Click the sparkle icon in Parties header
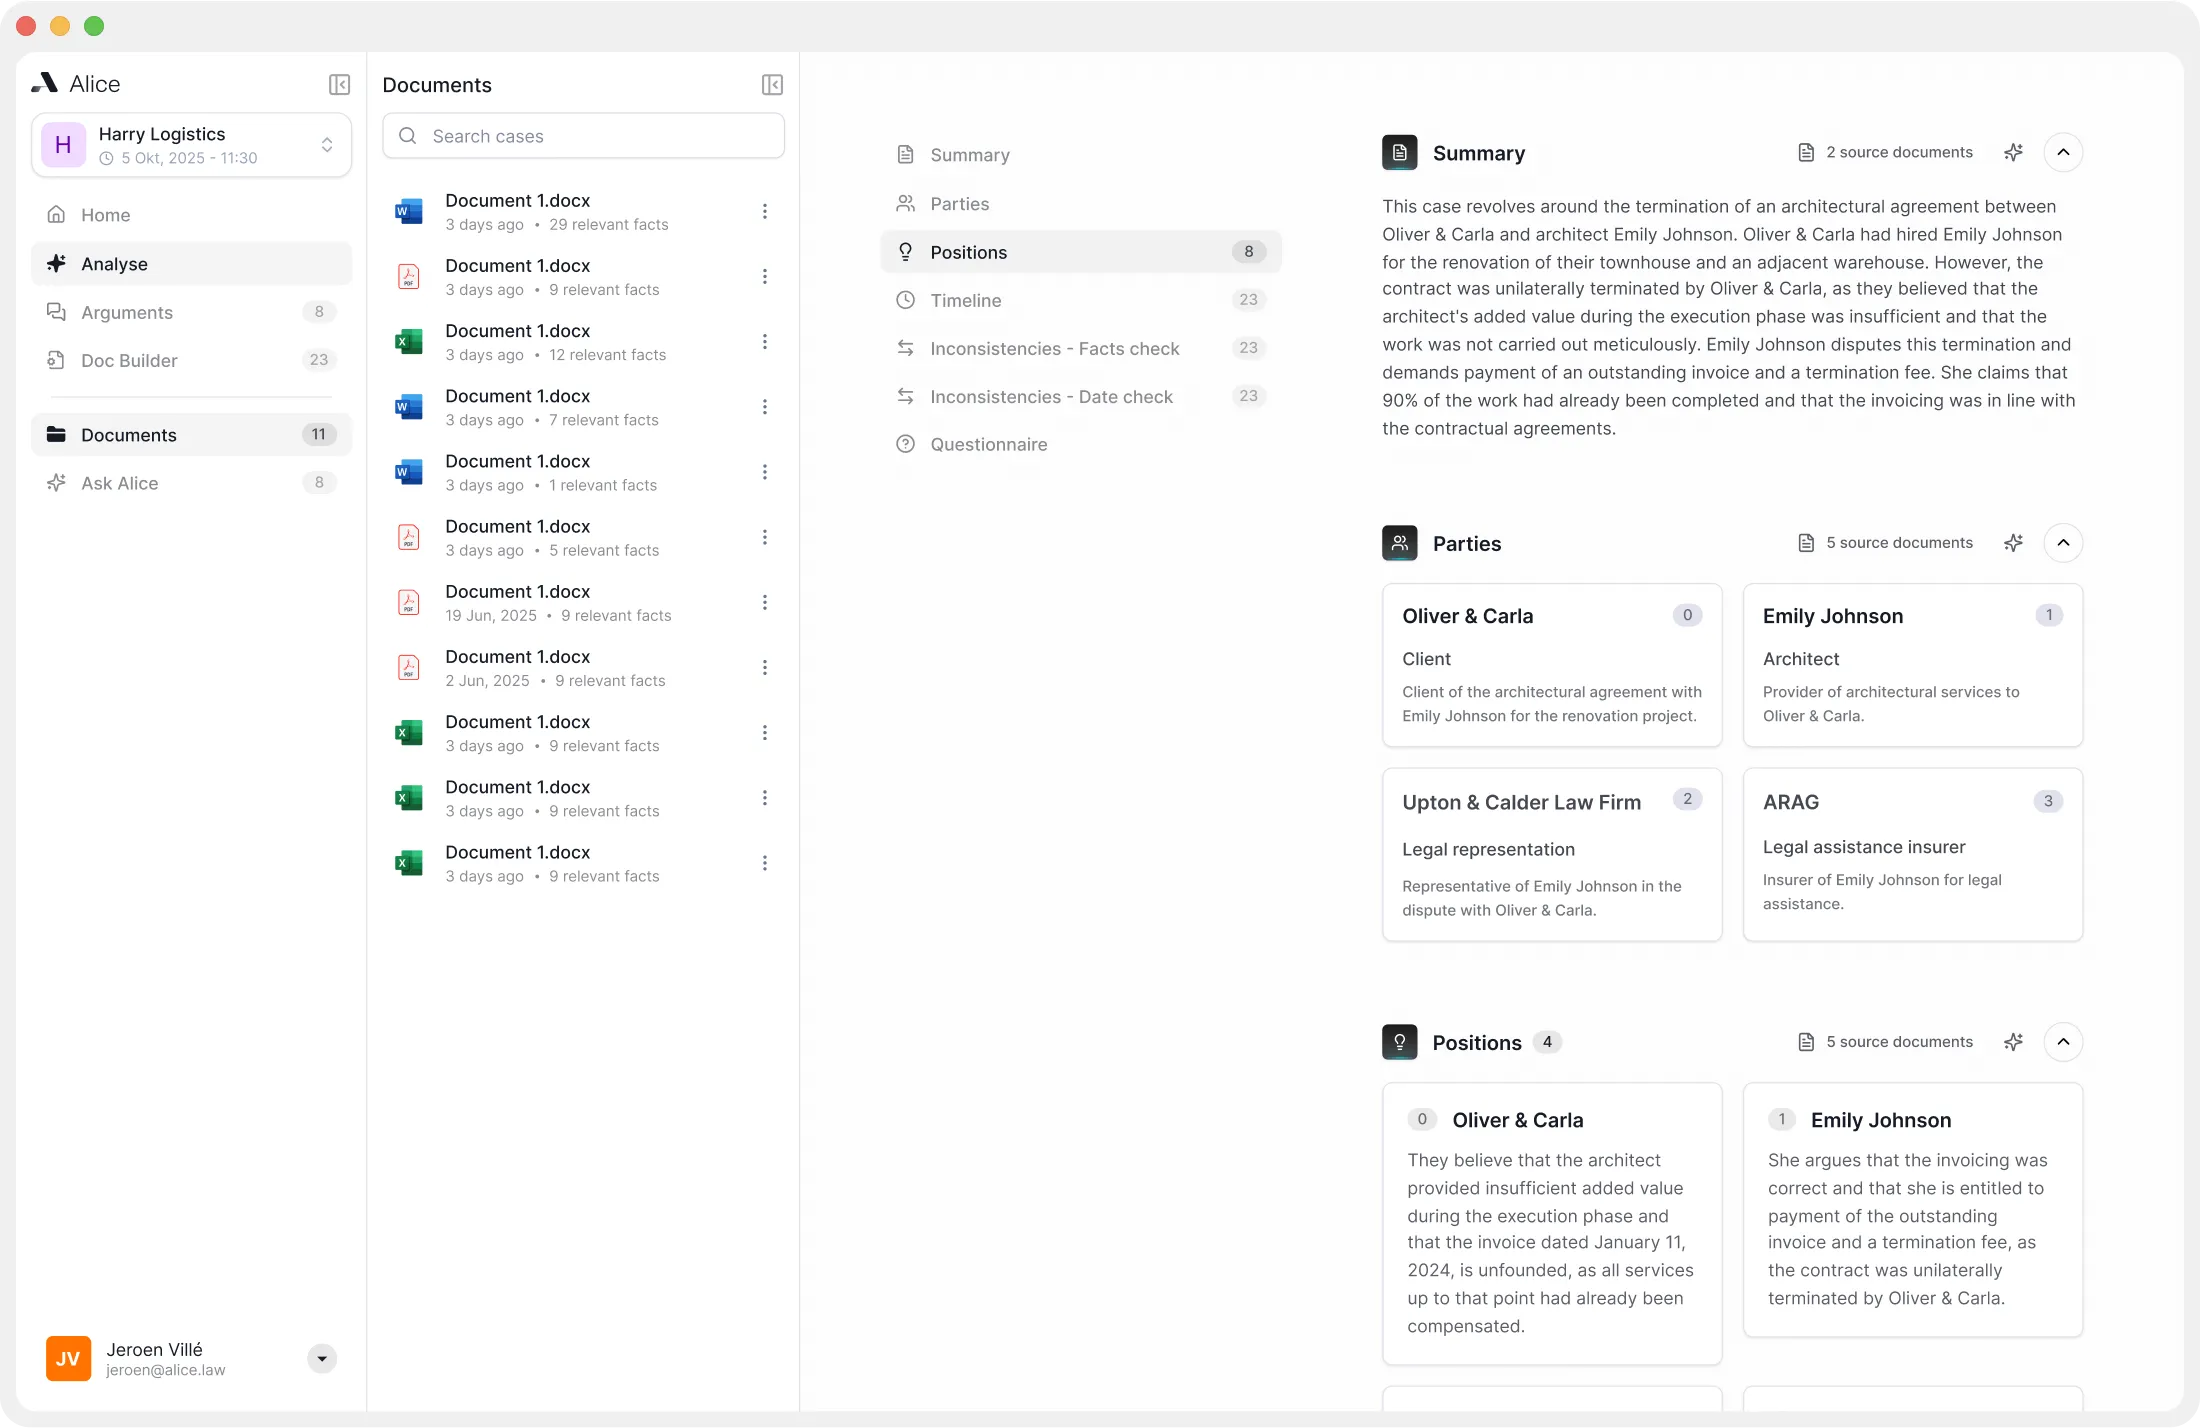The height and width of the screenshot is (1428, 2200). (x=2013, y=543)
